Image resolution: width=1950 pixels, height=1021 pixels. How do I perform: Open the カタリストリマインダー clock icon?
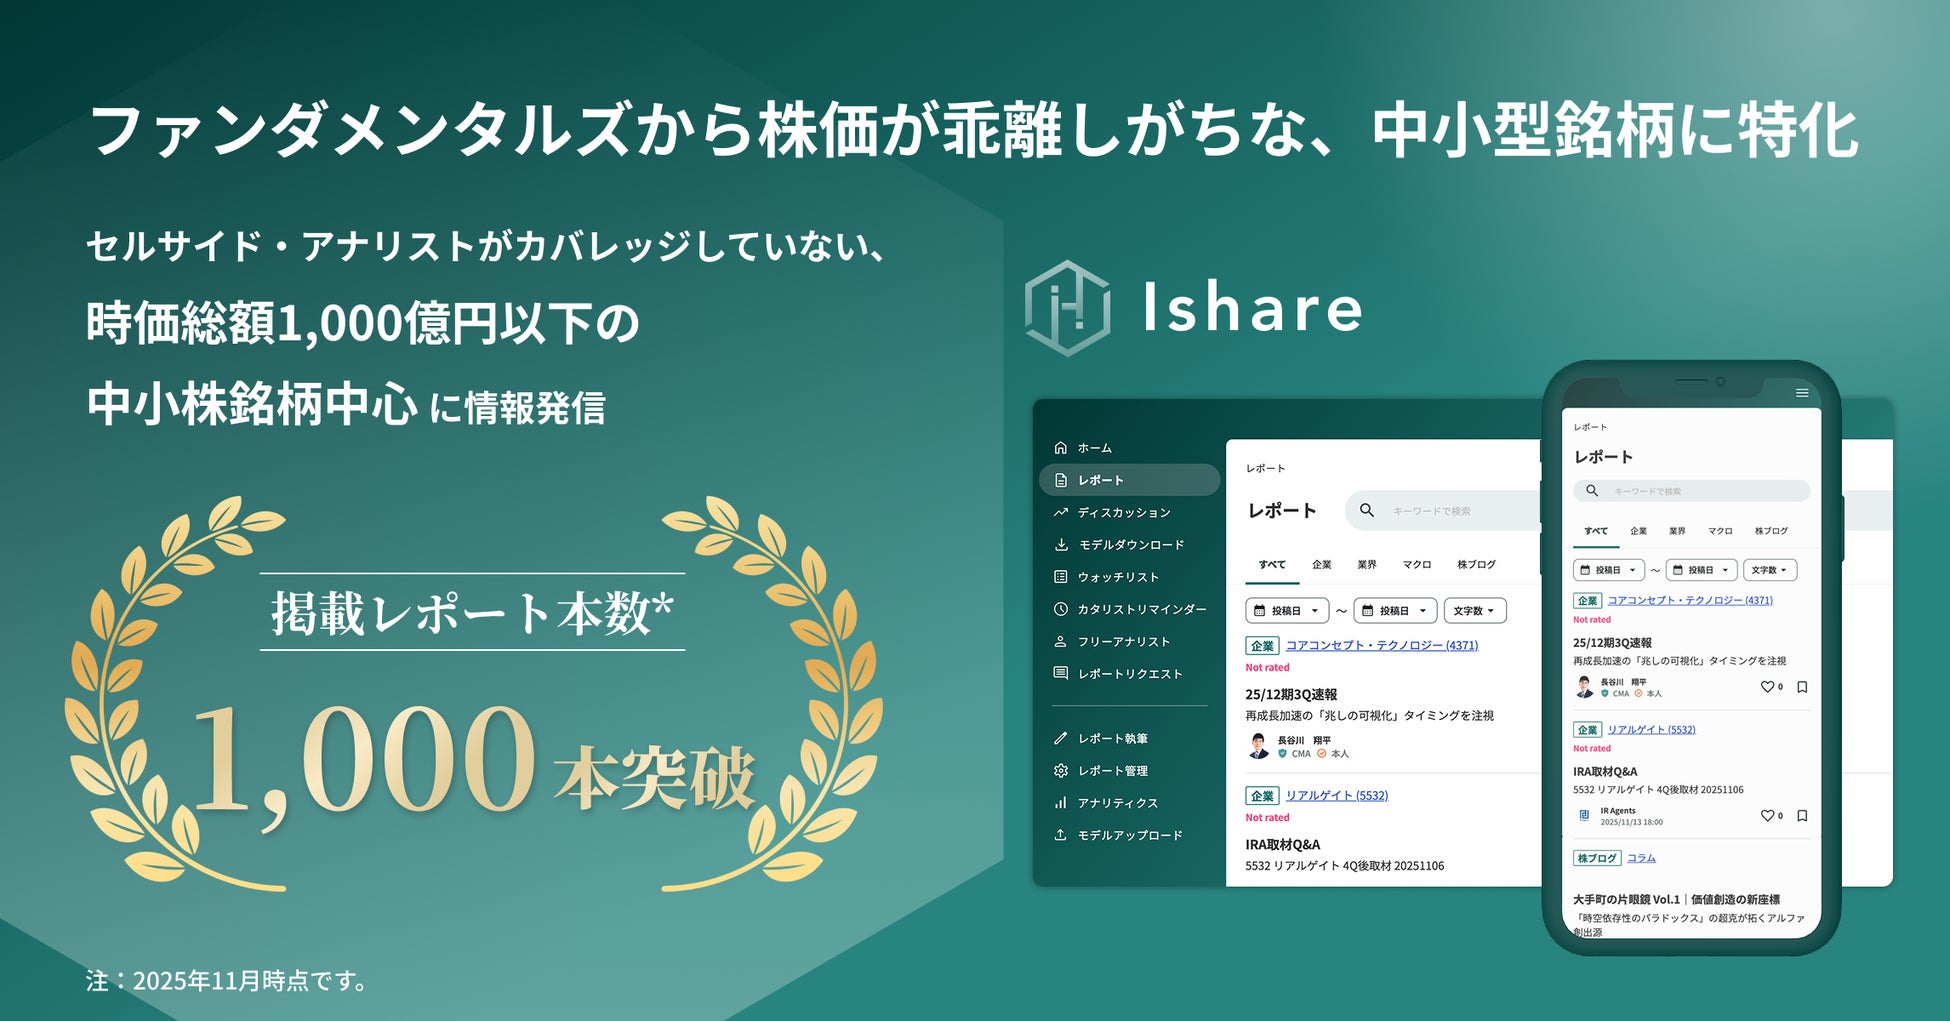click(1062, 609)
